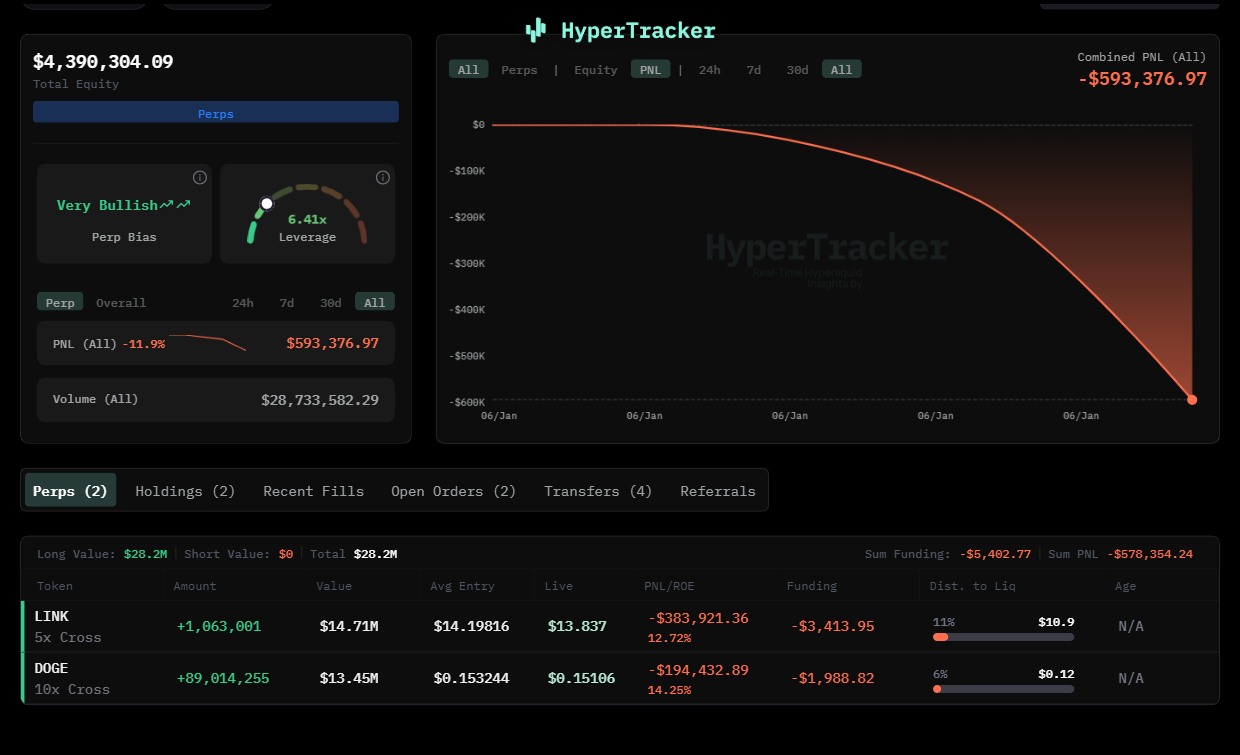Select PNL mode on the chart
This screenshot has height=755, width=1240.
[x=650, y=69]
